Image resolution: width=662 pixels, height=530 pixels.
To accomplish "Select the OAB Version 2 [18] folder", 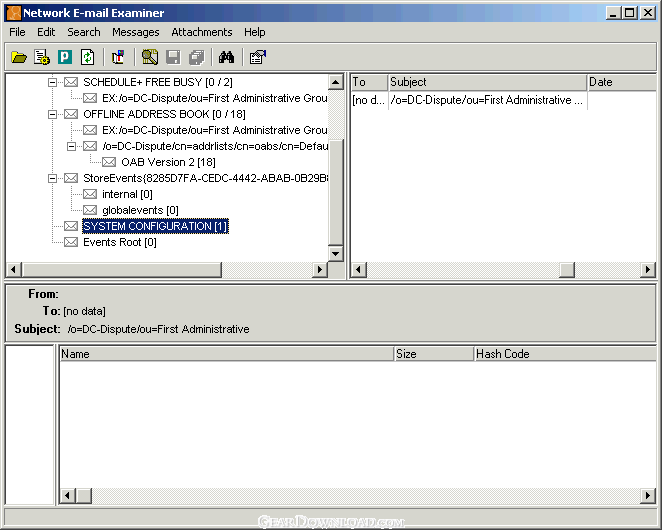I will coord(168,162).
